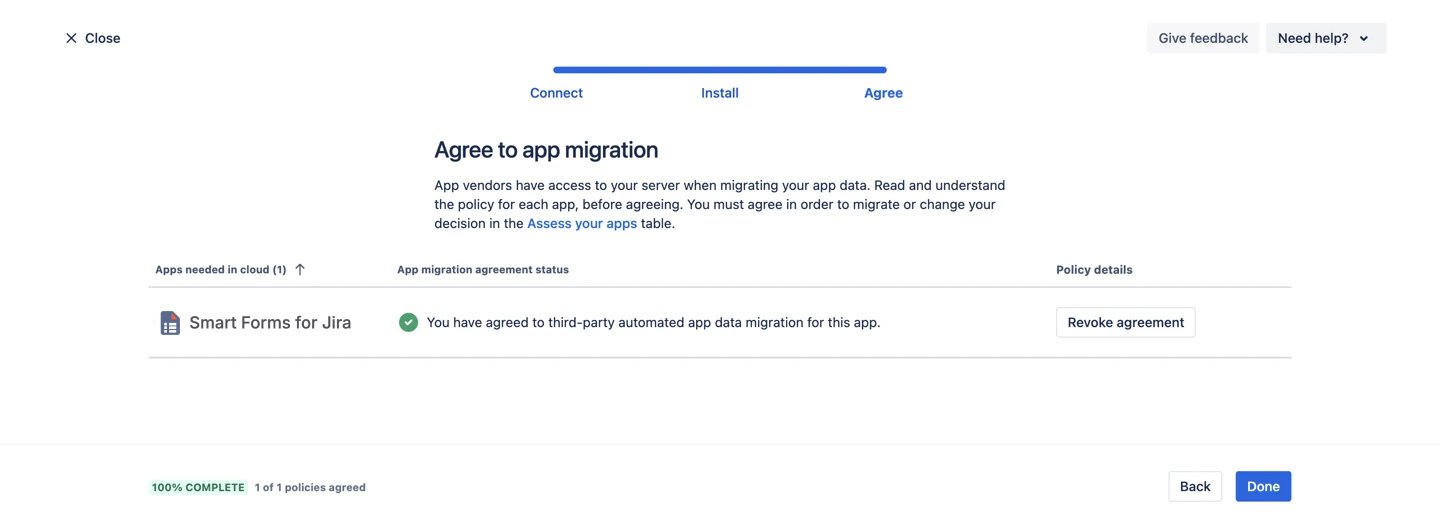Expand the Need help? dropdown
Image resolution: width=1440 pixels, height=526 pixels.
click(1325, 38)
